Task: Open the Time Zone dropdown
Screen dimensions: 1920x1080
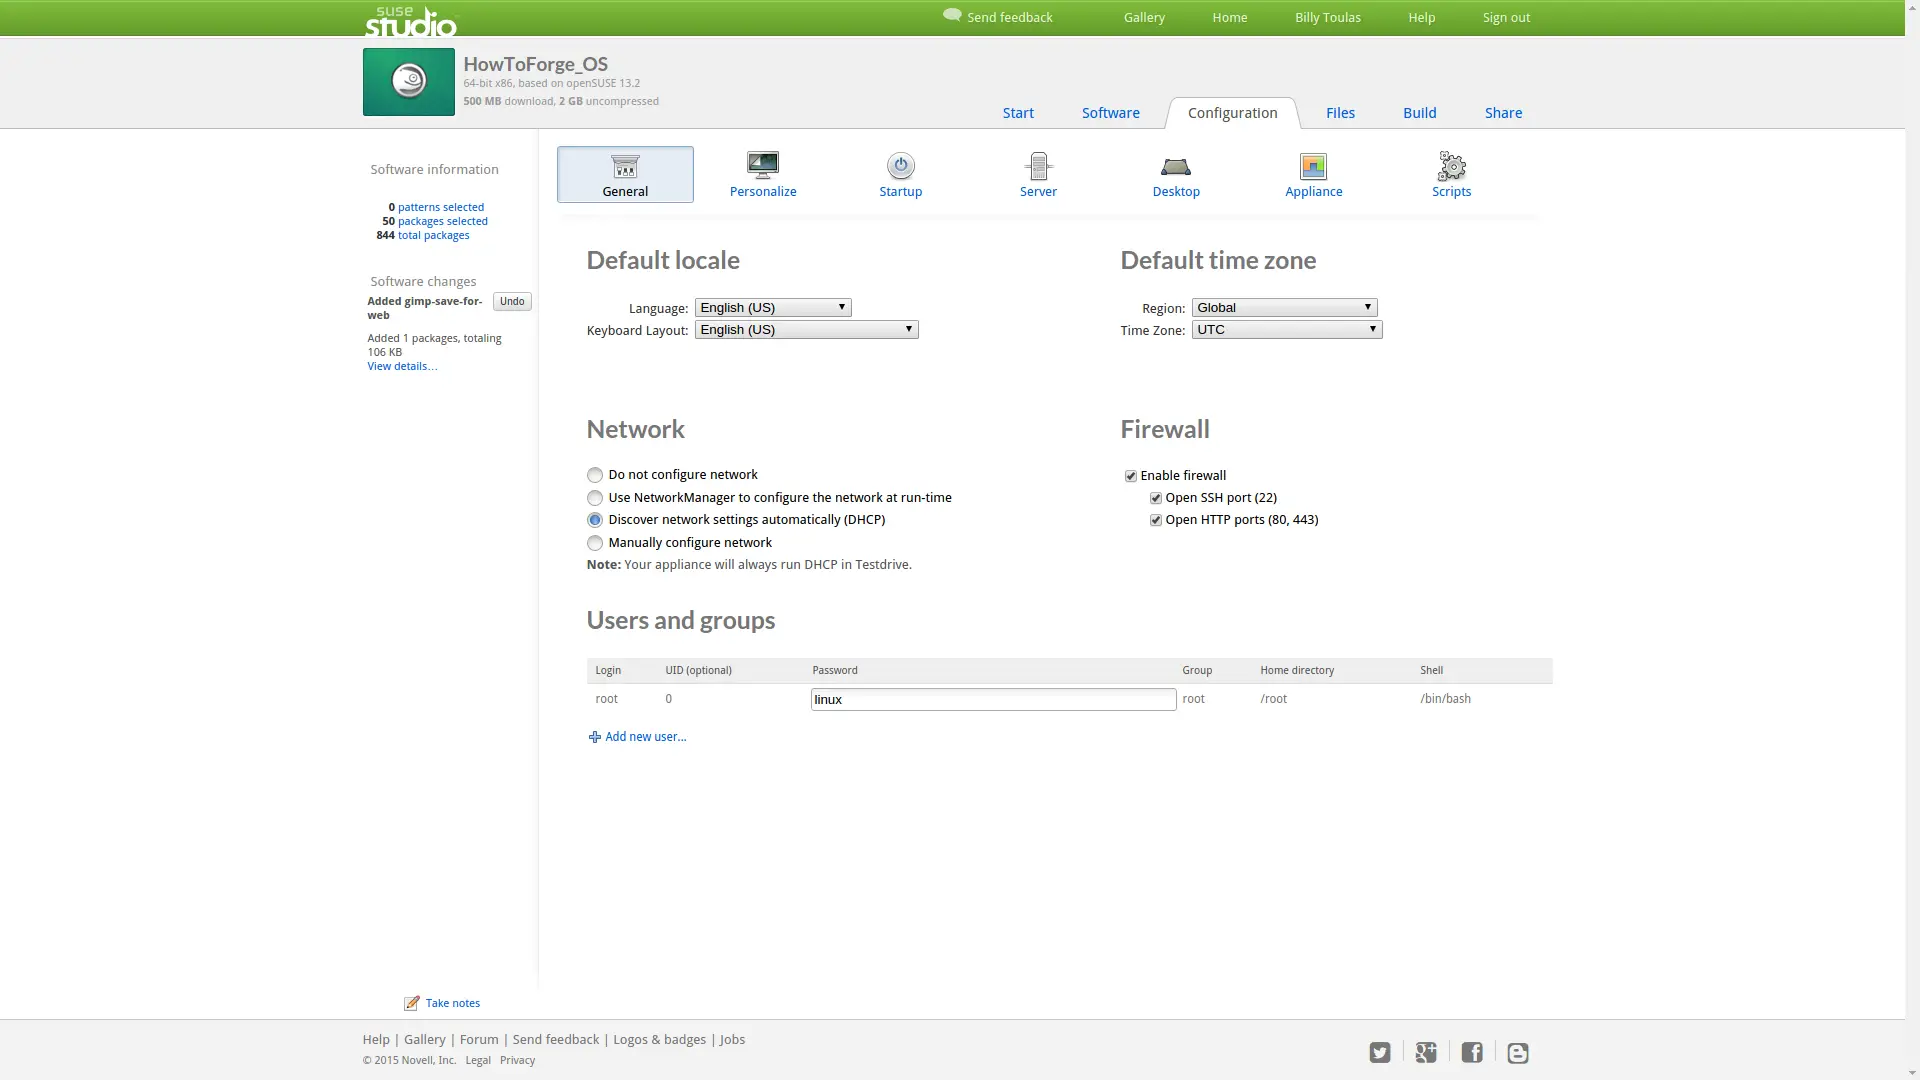Action: click(x=1287, y=330)
